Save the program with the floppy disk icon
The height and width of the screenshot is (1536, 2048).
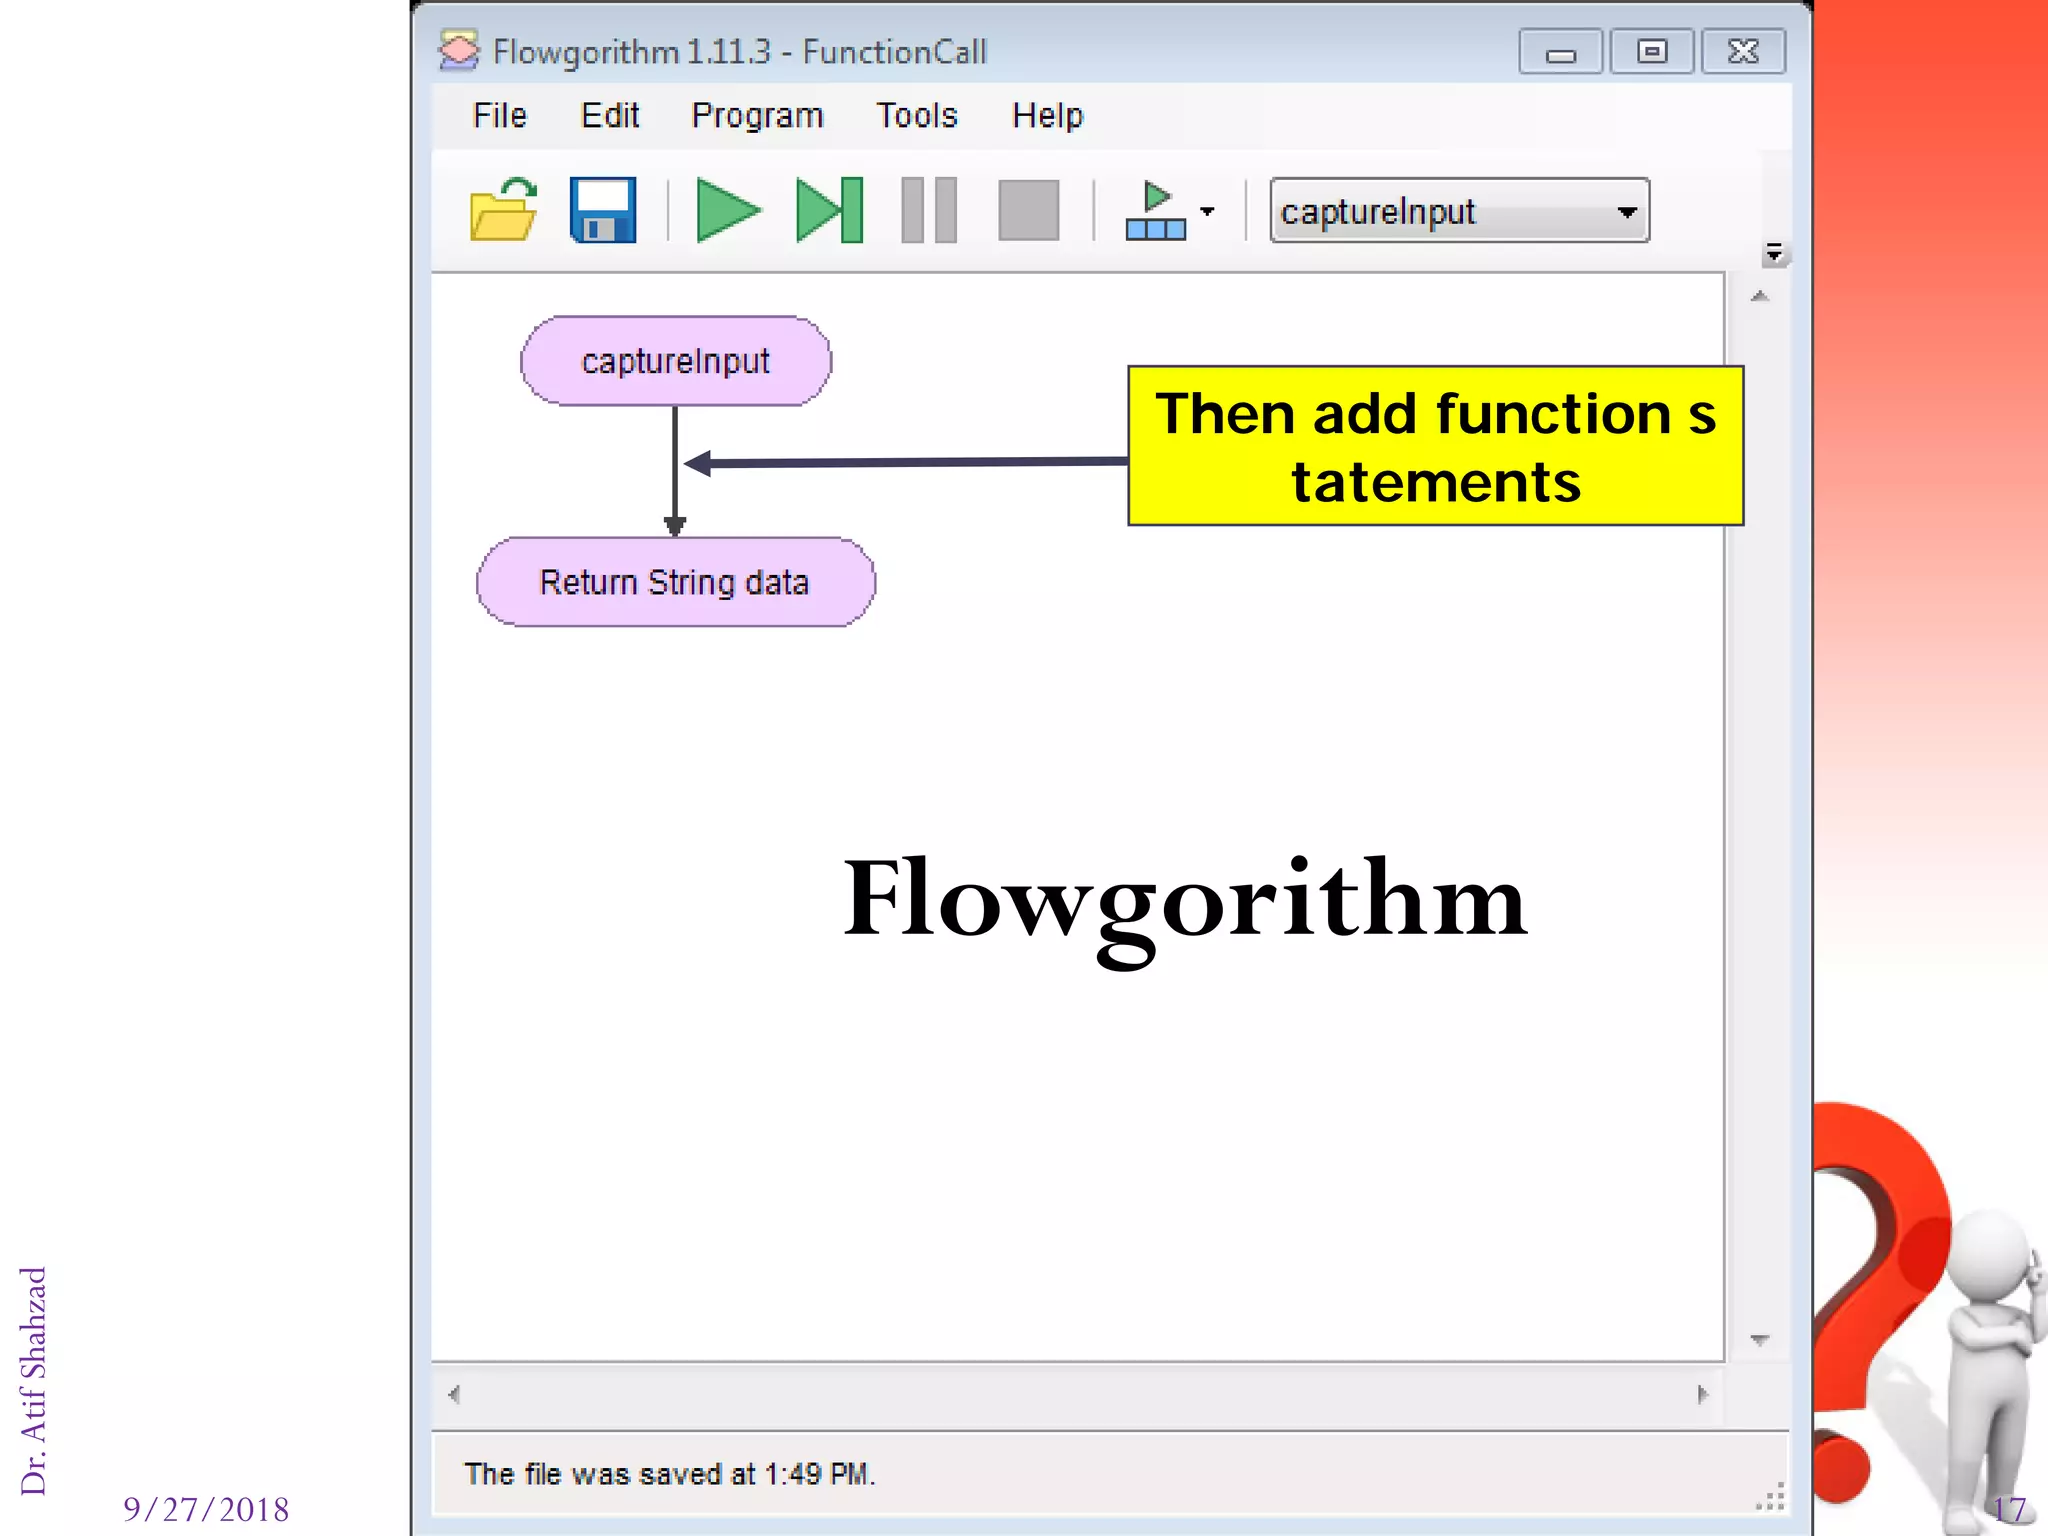point(603,210)
